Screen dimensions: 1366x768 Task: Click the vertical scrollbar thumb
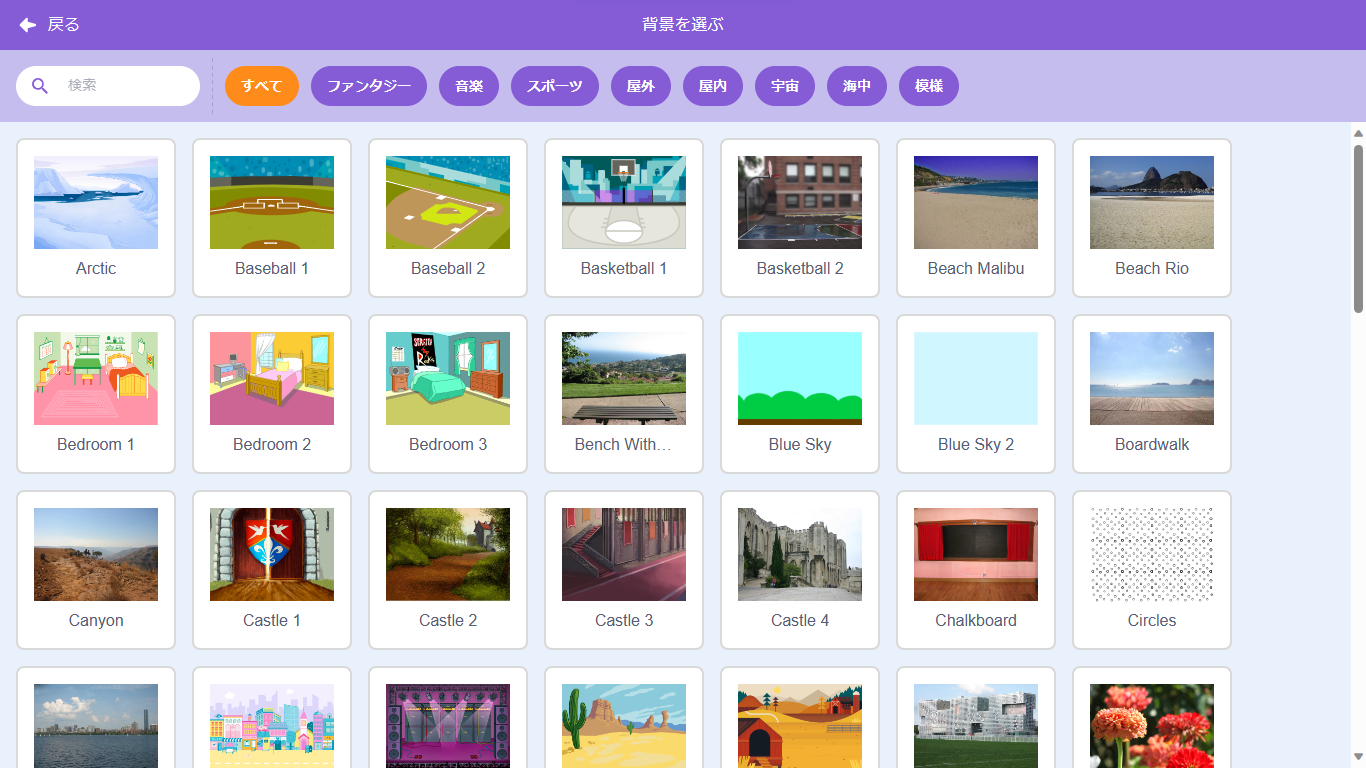point(1358,229)
